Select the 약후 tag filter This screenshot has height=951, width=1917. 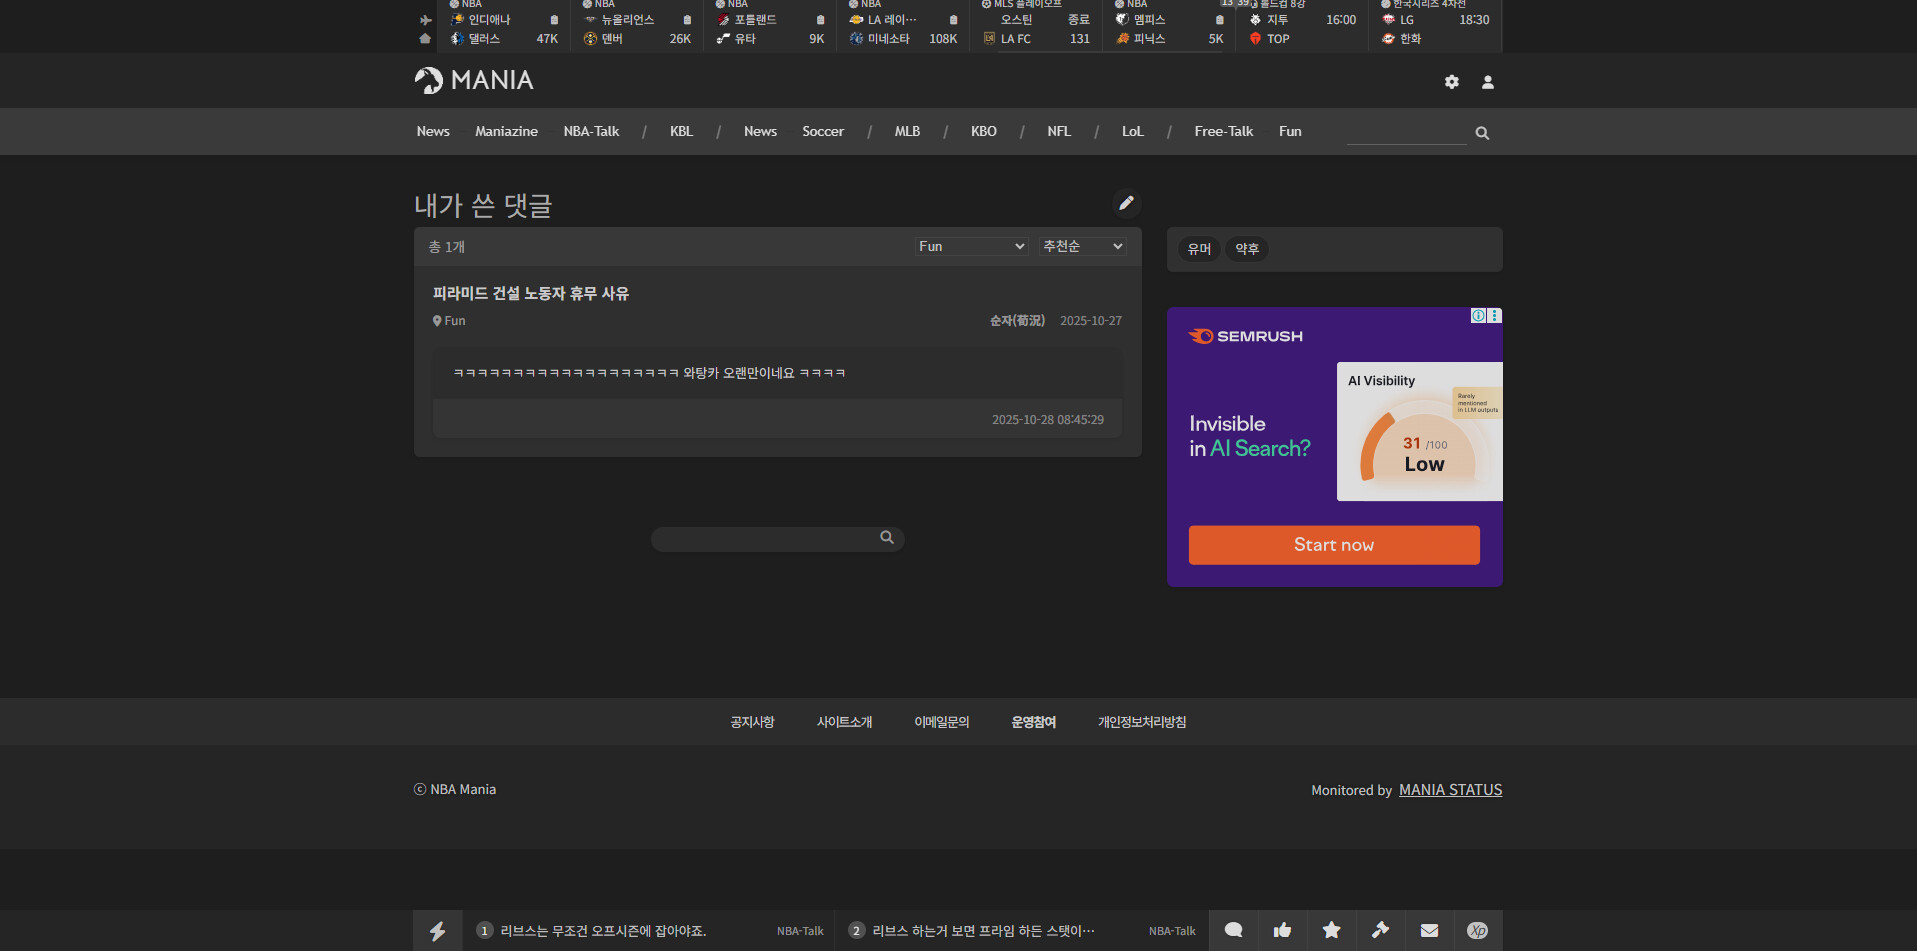click(x=1246, y=249)
